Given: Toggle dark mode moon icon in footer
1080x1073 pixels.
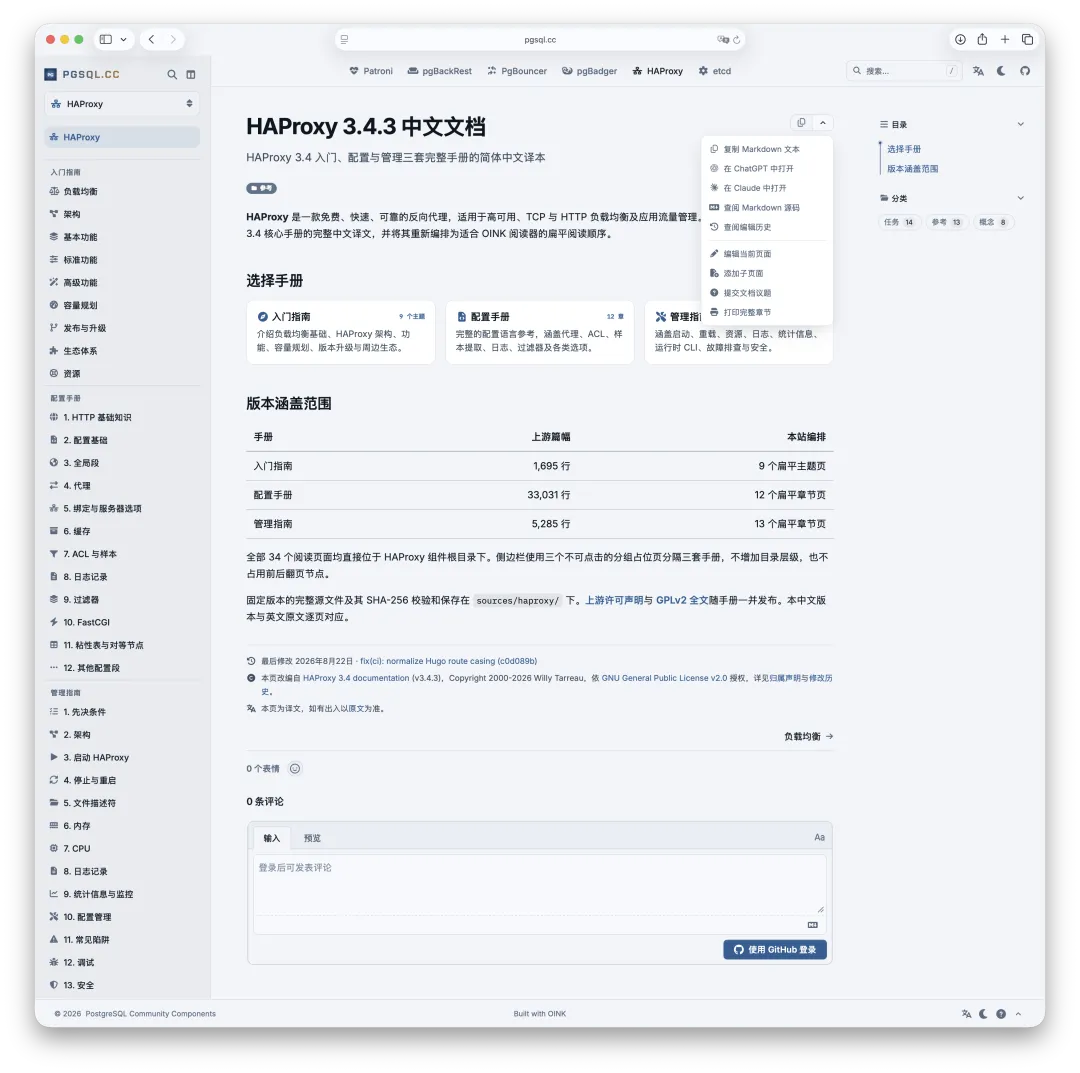Looking at the screenshot, I should tap(983, 1014).
